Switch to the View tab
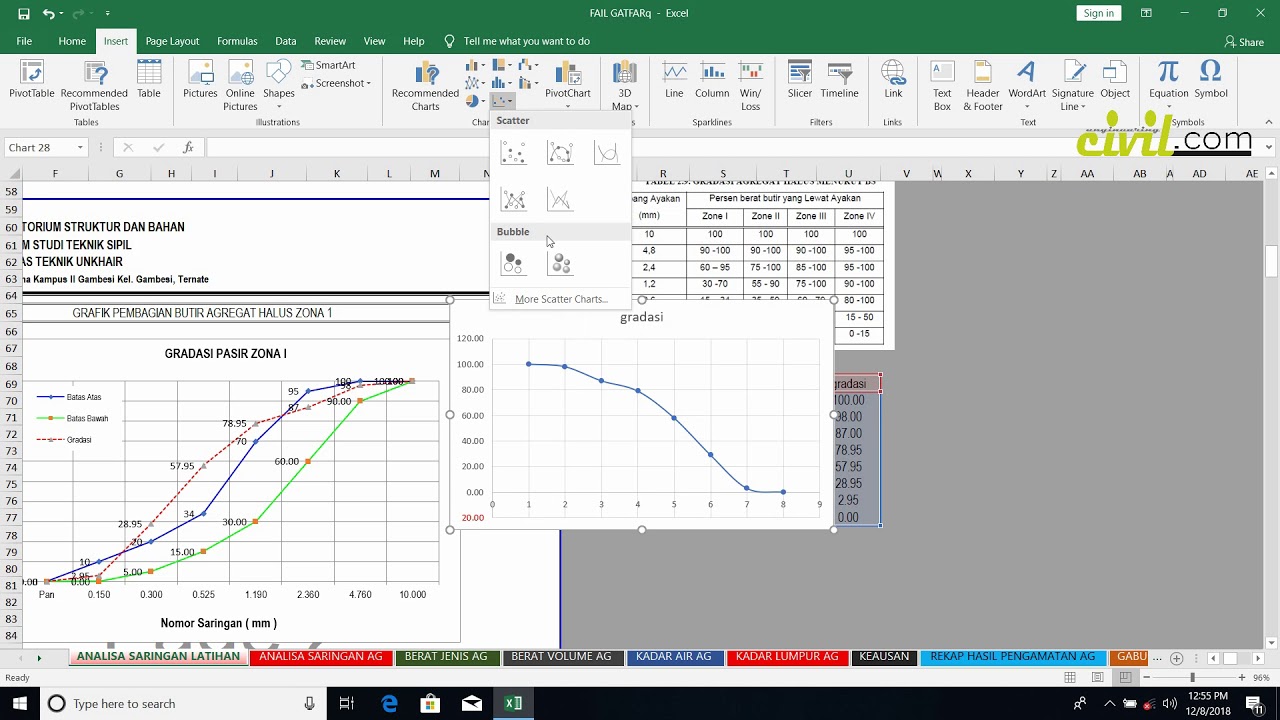1280x720 pixels. (x=374, y=41)
